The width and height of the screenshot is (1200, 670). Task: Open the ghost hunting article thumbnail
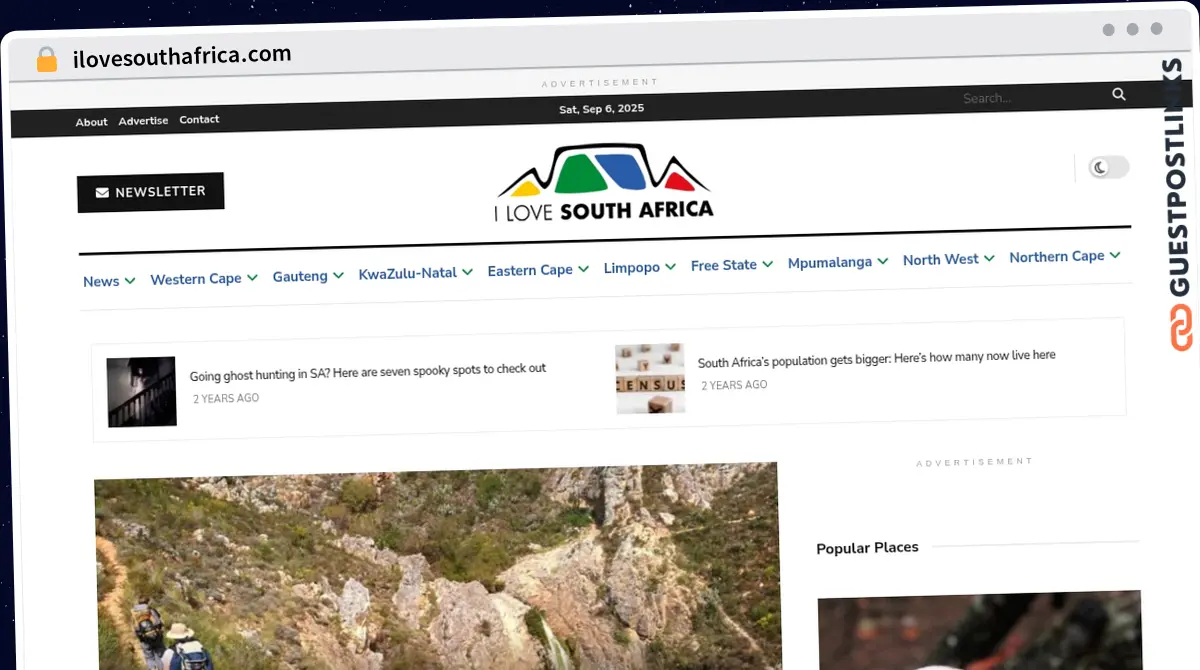[141, 391]
